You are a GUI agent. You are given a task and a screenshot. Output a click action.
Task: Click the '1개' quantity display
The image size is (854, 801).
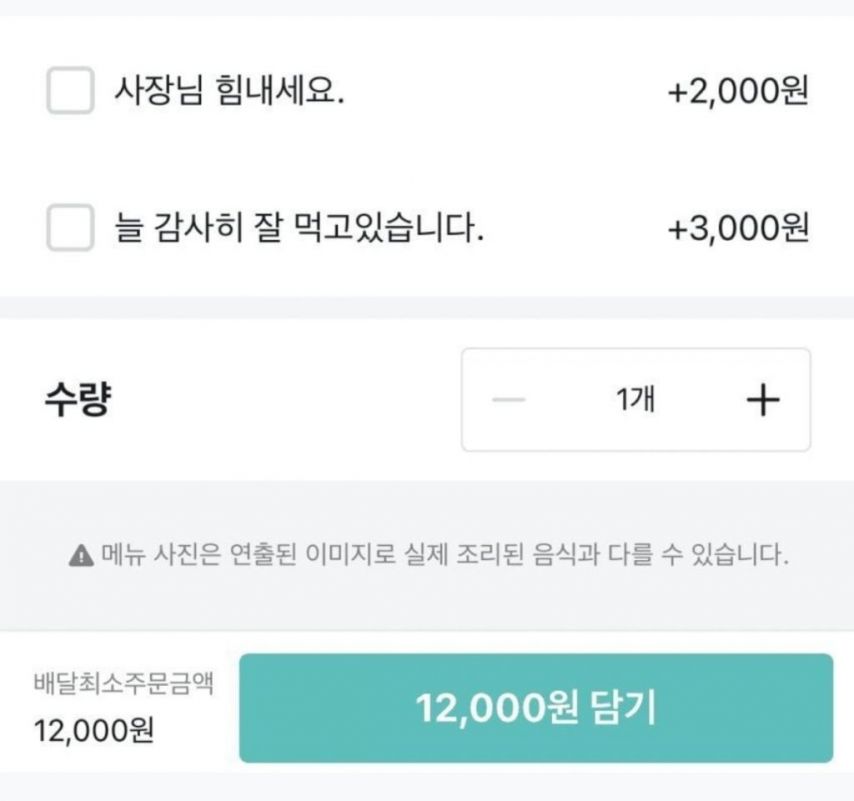636,399
